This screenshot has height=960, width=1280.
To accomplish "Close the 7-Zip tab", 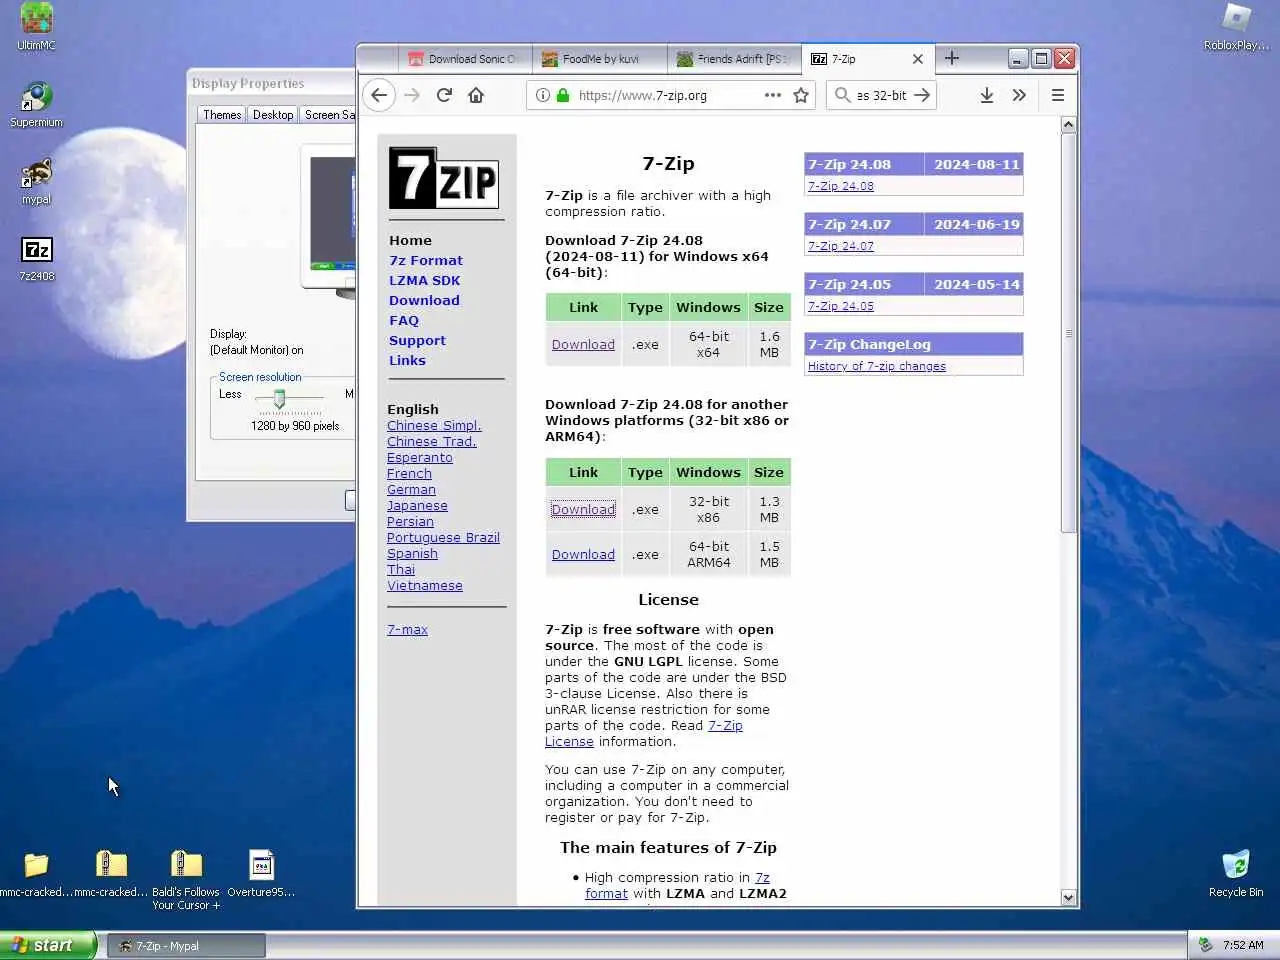I will [x=917, y=59].
